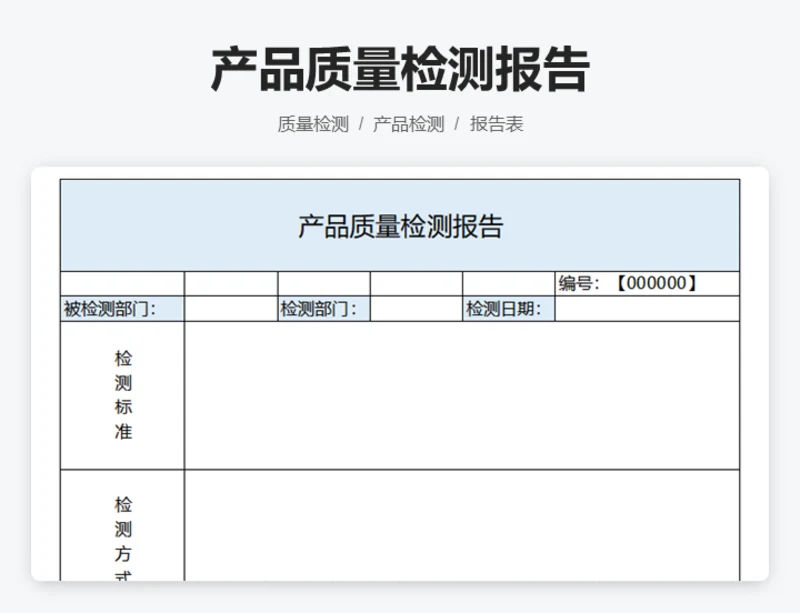Click the 检测方式 content area

click(462, 526)
